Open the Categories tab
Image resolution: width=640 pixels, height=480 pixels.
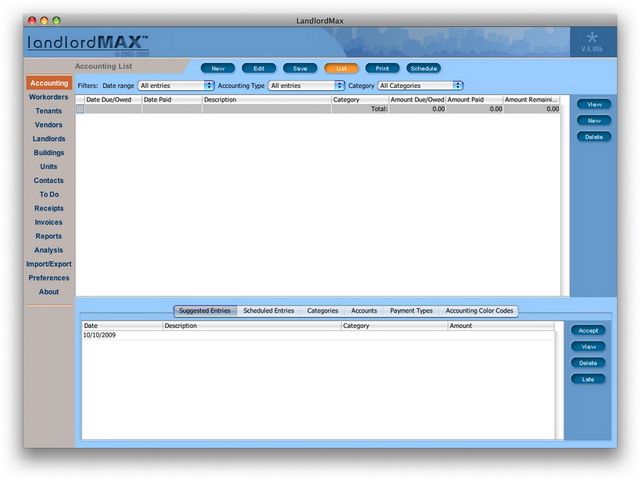(322, 311)
